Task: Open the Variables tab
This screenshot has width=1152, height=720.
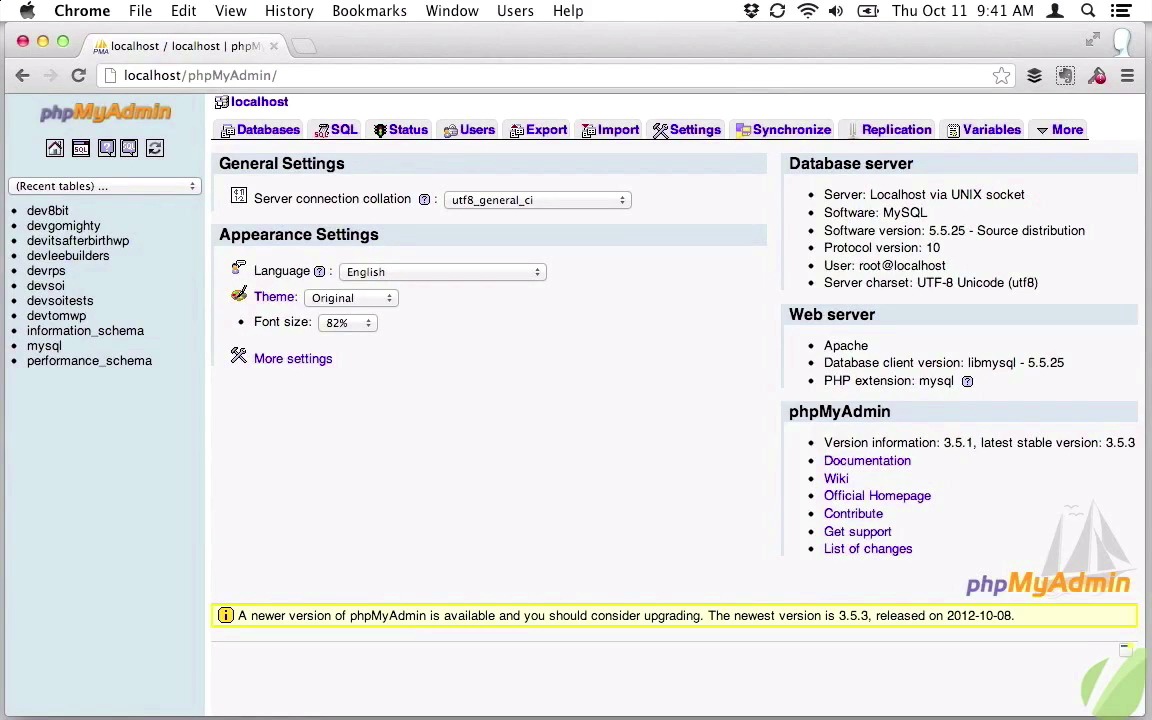Action: [984, 129]
